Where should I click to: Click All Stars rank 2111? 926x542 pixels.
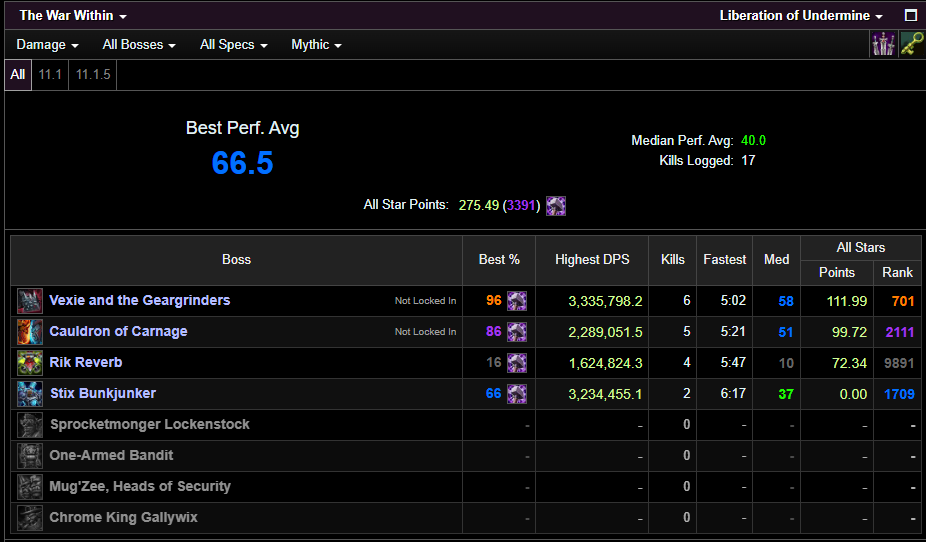[x=900, y=332]
